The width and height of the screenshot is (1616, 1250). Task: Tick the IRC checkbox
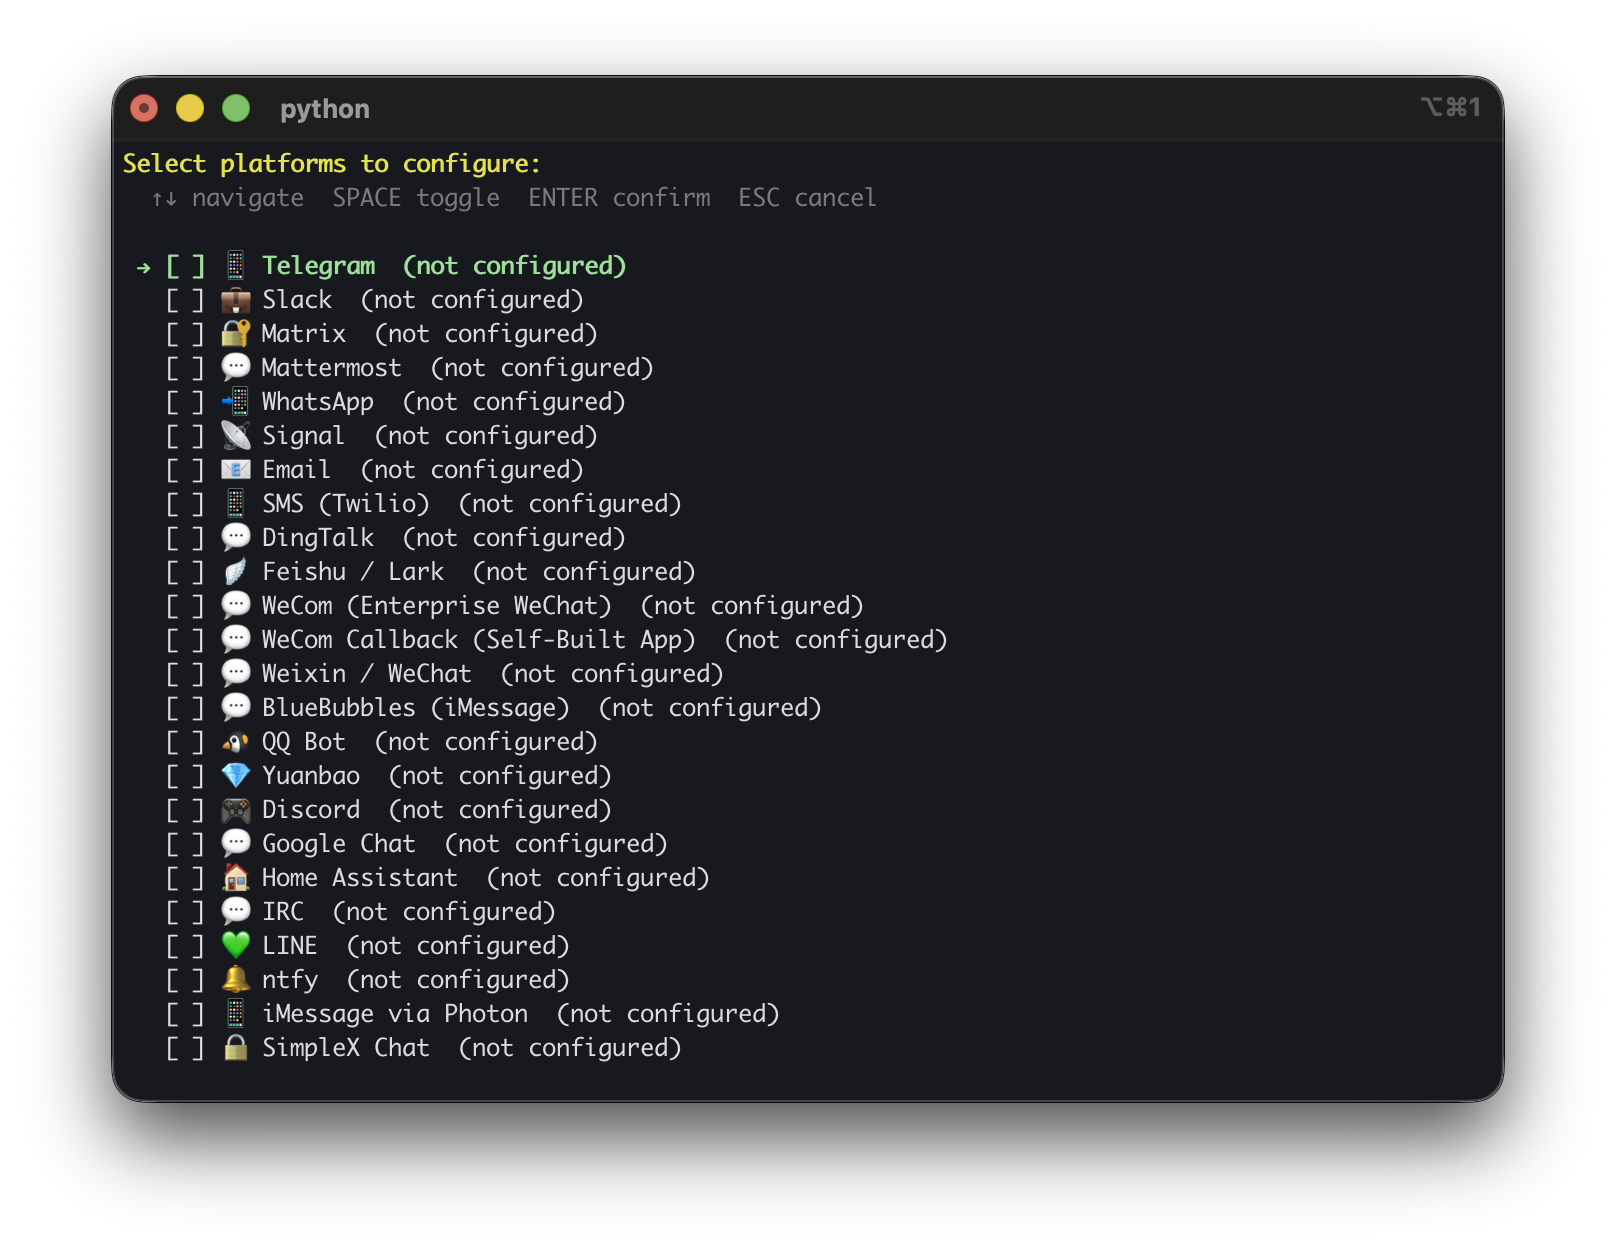185,912
